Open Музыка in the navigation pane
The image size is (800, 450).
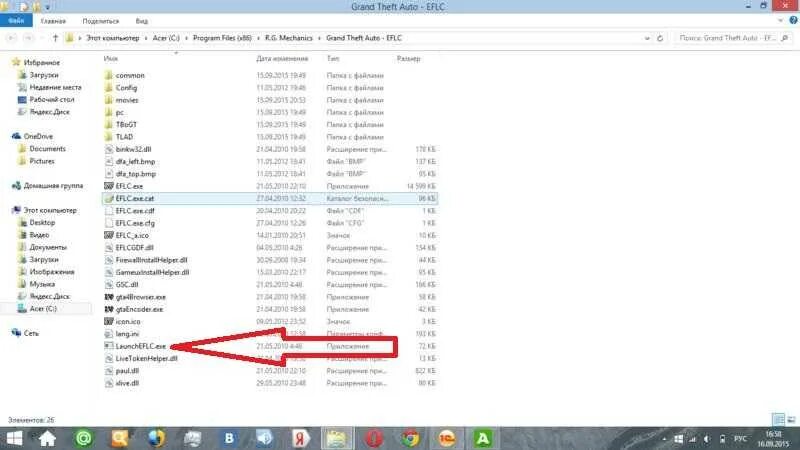[x=42, y=284]
